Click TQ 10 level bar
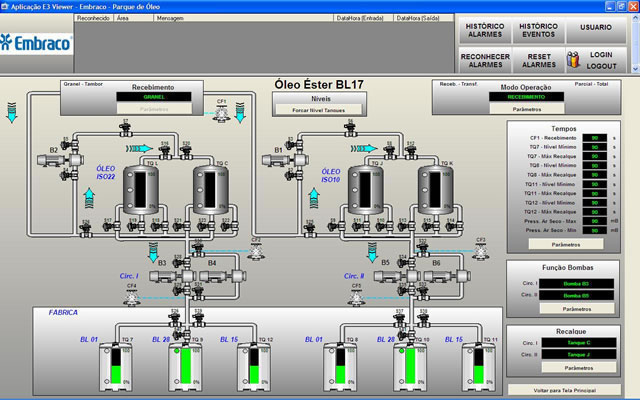Image resolution: width=640 pixels, height=400 pixels. point(410,366)
